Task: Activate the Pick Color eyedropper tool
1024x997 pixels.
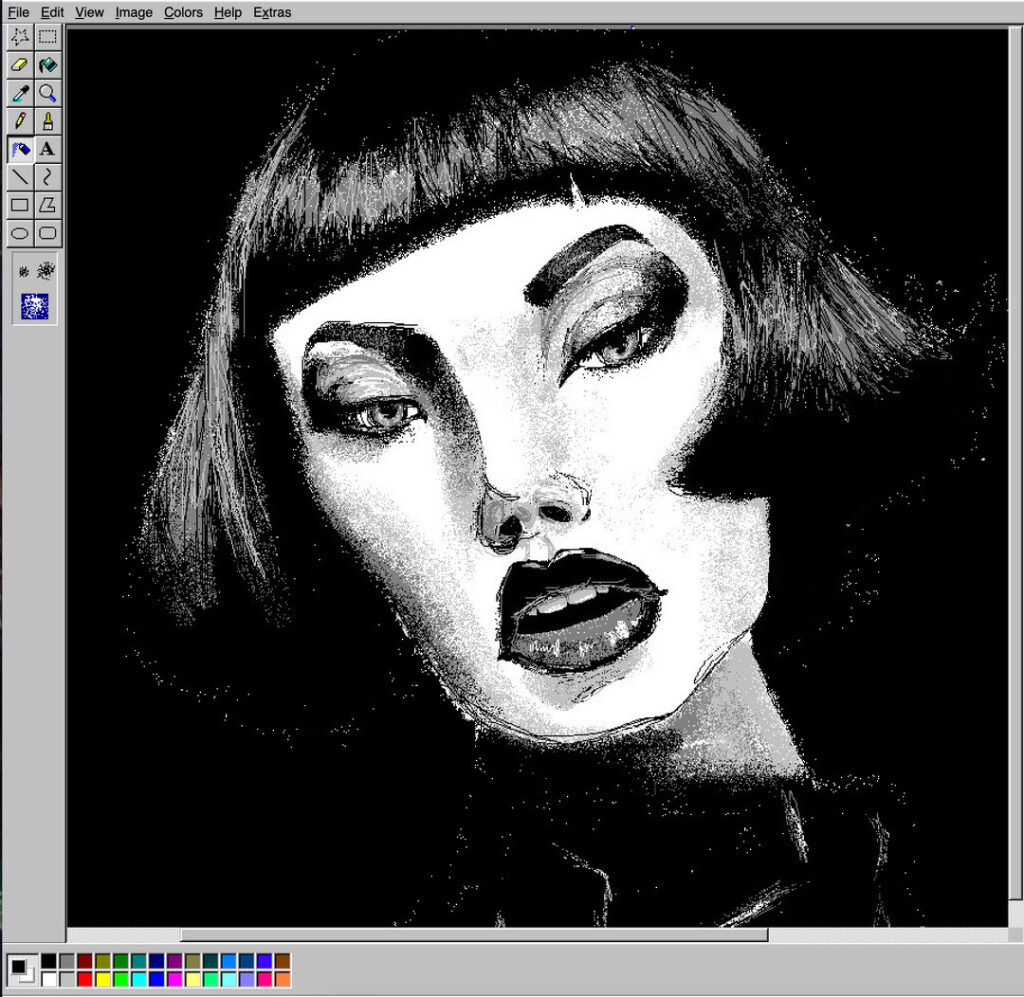Action: [19, 93]
